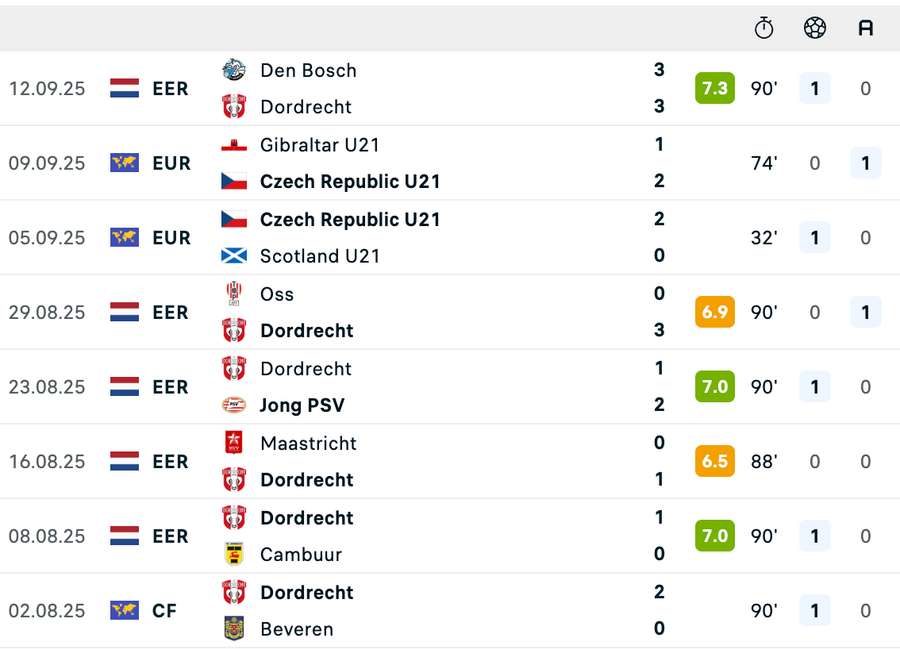Click the assists 'A' header icon
Screen dimensions: 900x649
(x=866, y=28)
